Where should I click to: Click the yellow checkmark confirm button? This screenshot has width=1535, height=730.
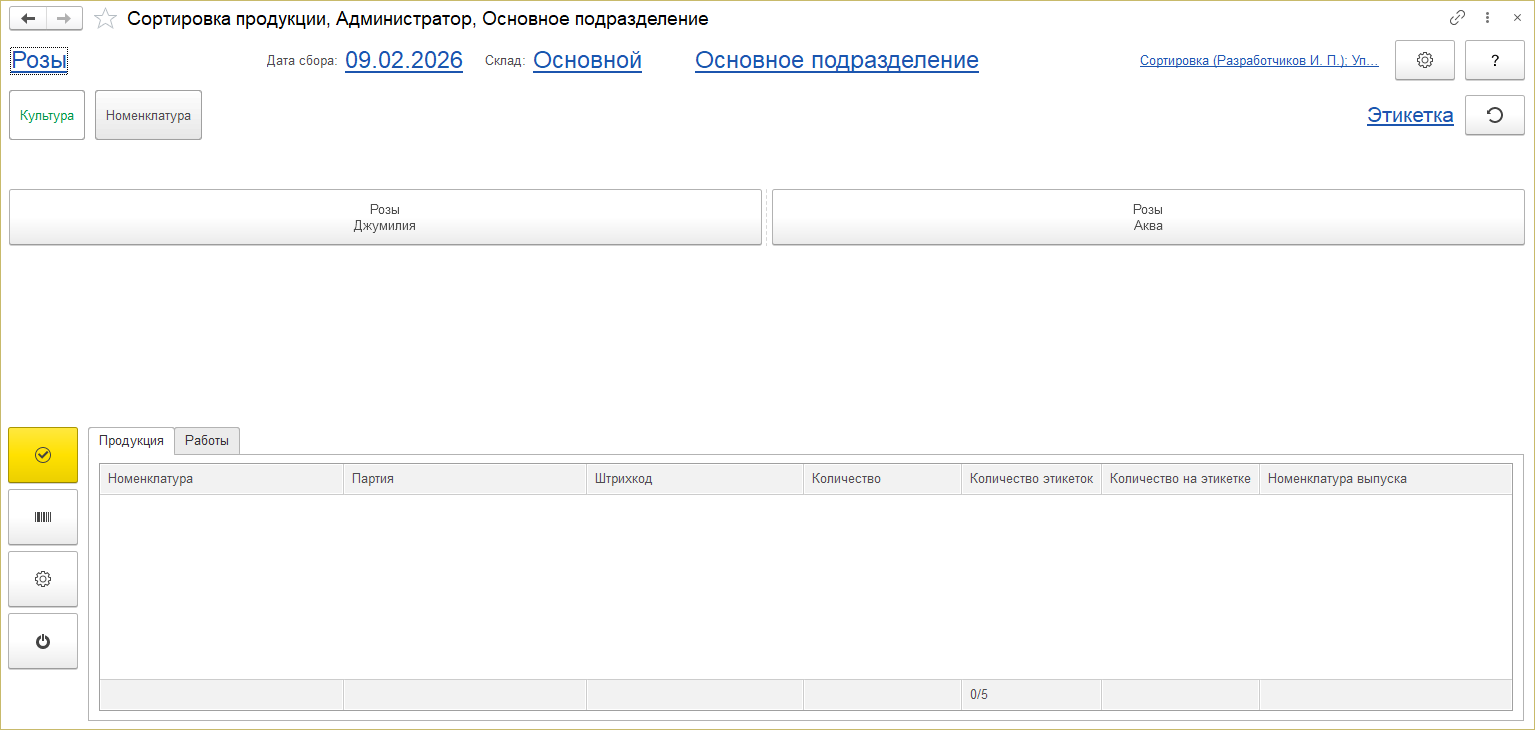pyautogui.click(x=43, y=455)
